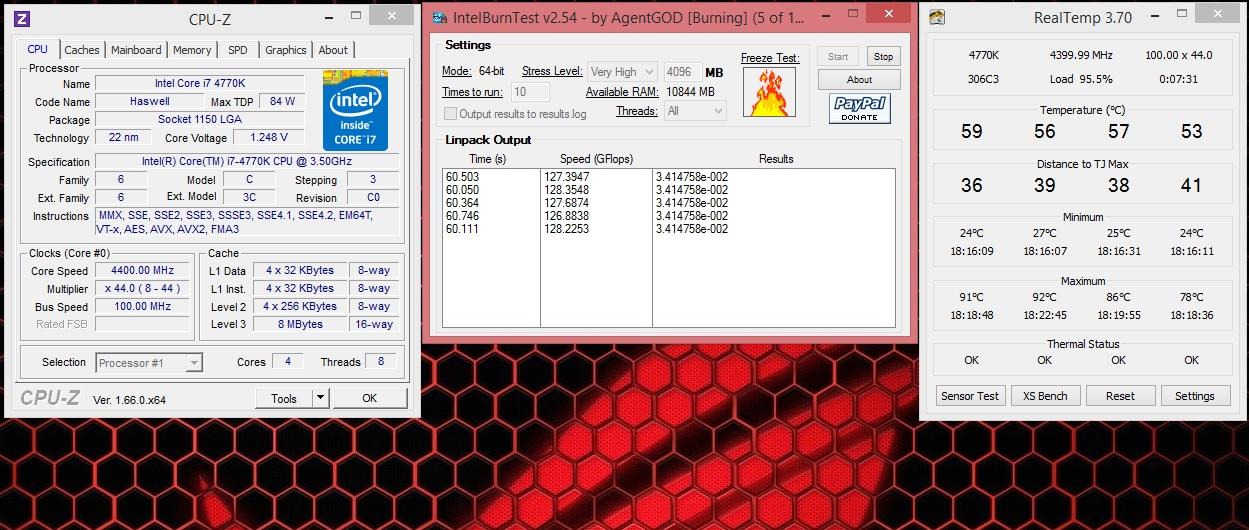Click the IntelBurnTest title bar icon
Screen dimensions: 1249x530
pos(439,17)
